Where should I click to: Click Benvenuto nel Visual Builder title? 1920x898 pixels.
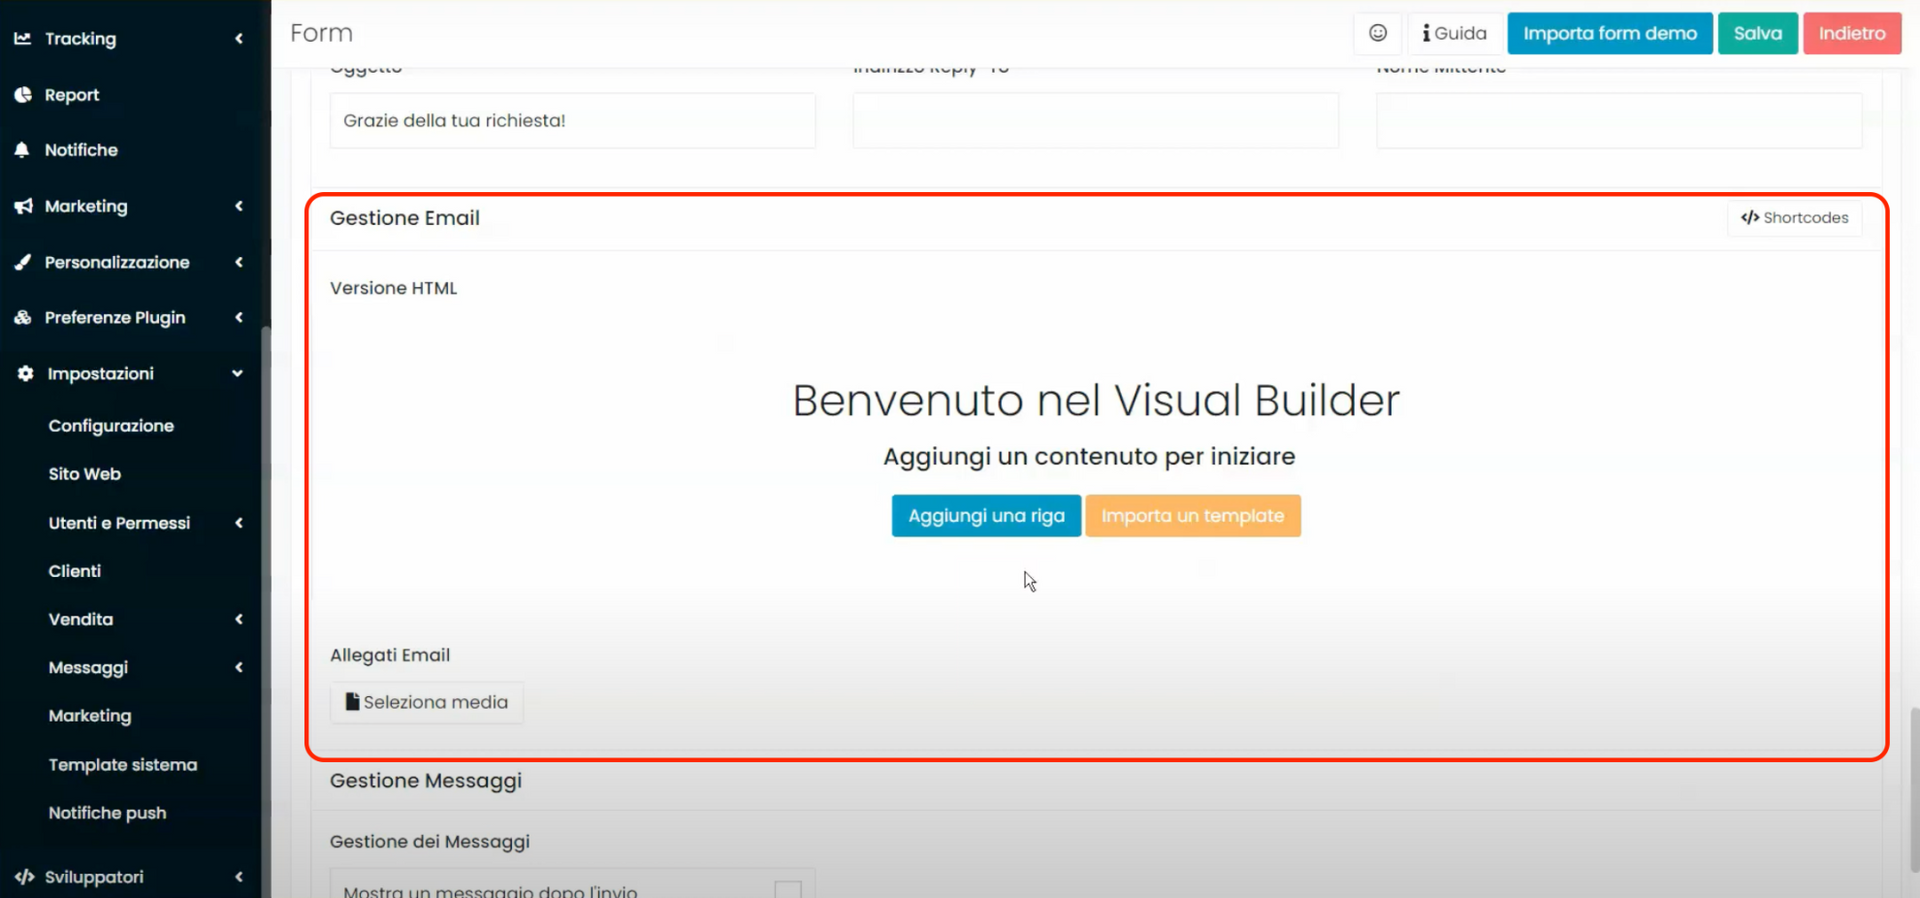pyautogui.click(x=1096, y=401)
